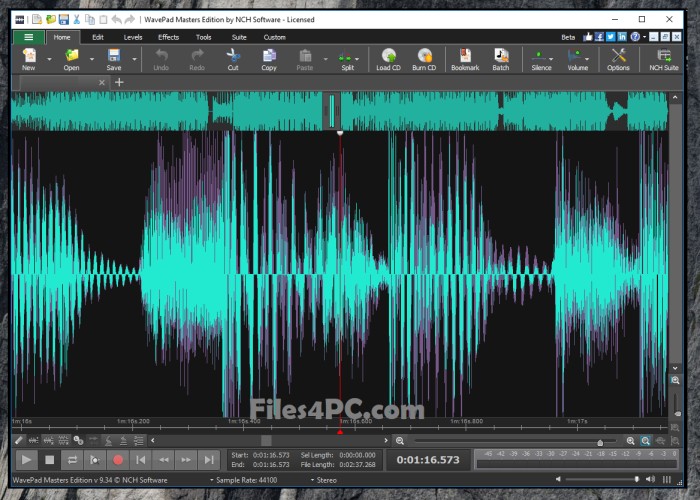This screenshot has width=700, height=500.
Task: Expand the Silence dropdown arrow
Action: (551, 59)
